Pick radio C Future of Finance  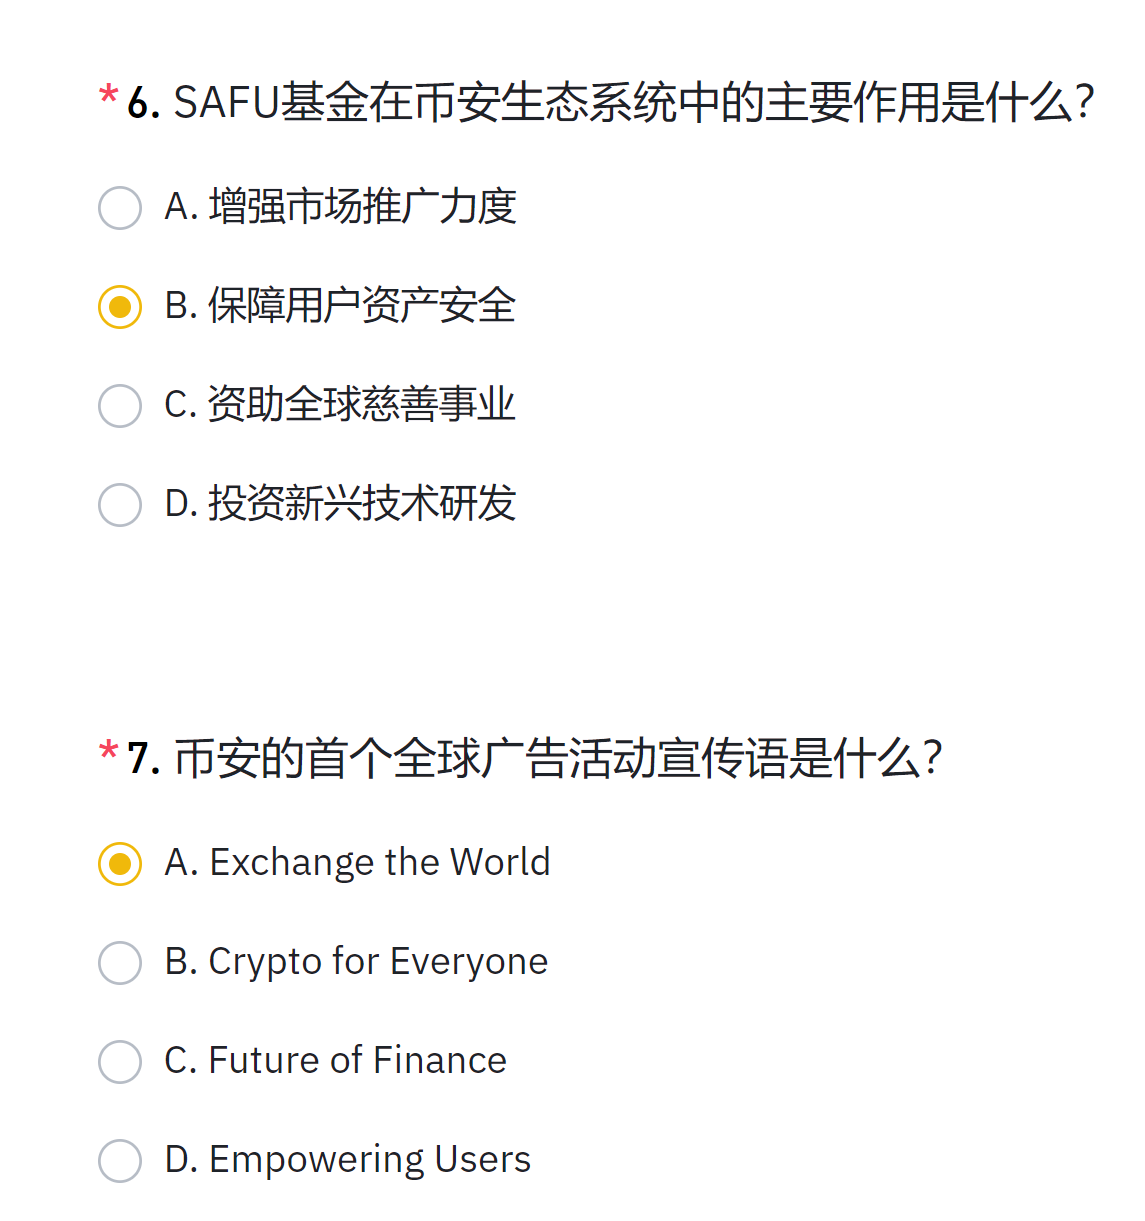point(120,1062)
